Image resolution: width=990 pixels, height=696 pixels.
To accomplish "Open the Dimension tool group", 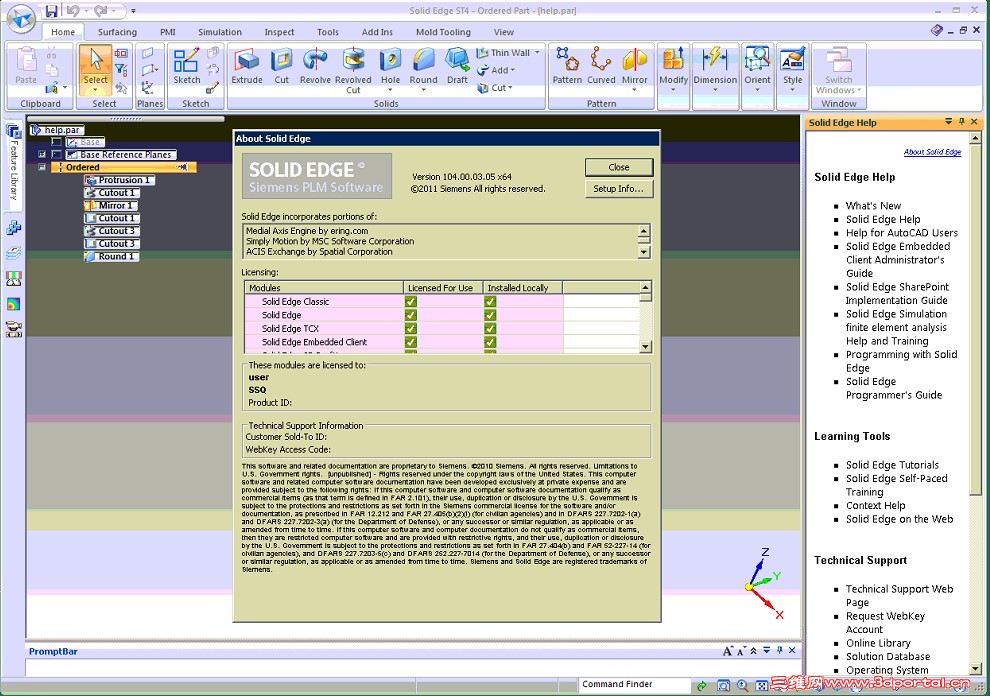I will (715, 68).
